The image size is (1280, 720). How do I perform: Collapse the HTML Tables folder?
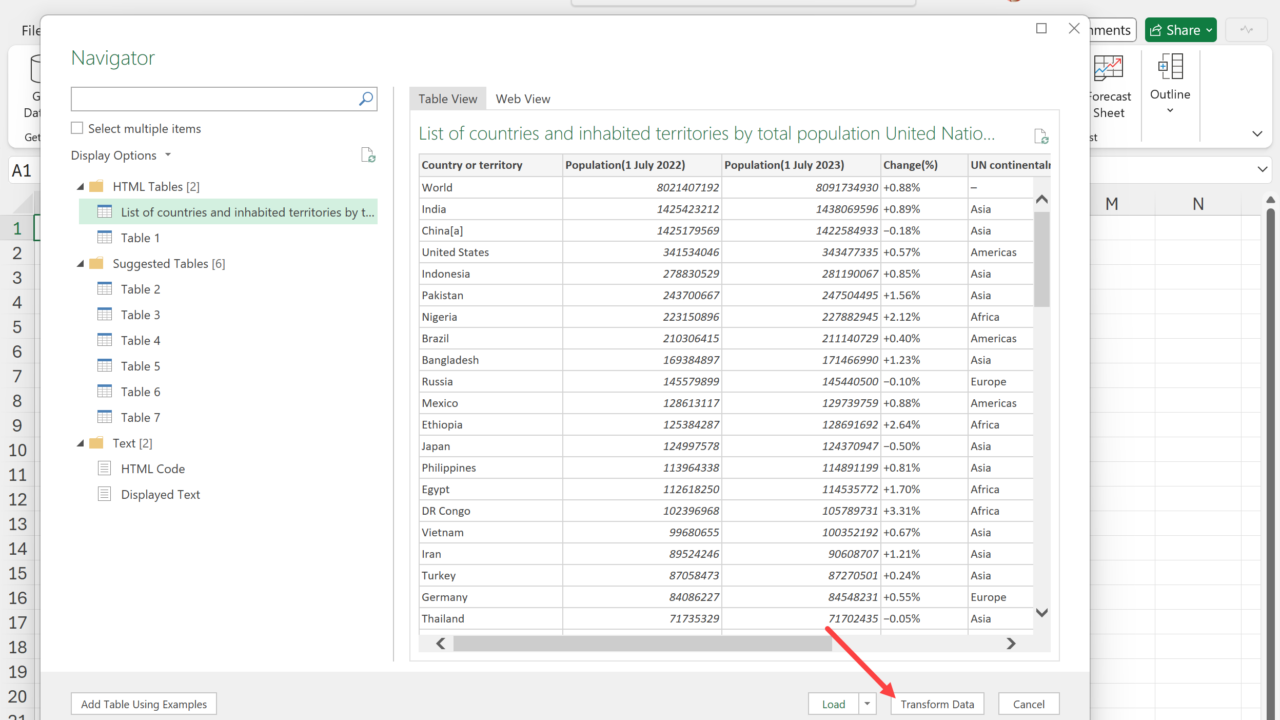(x=80, y=187)
